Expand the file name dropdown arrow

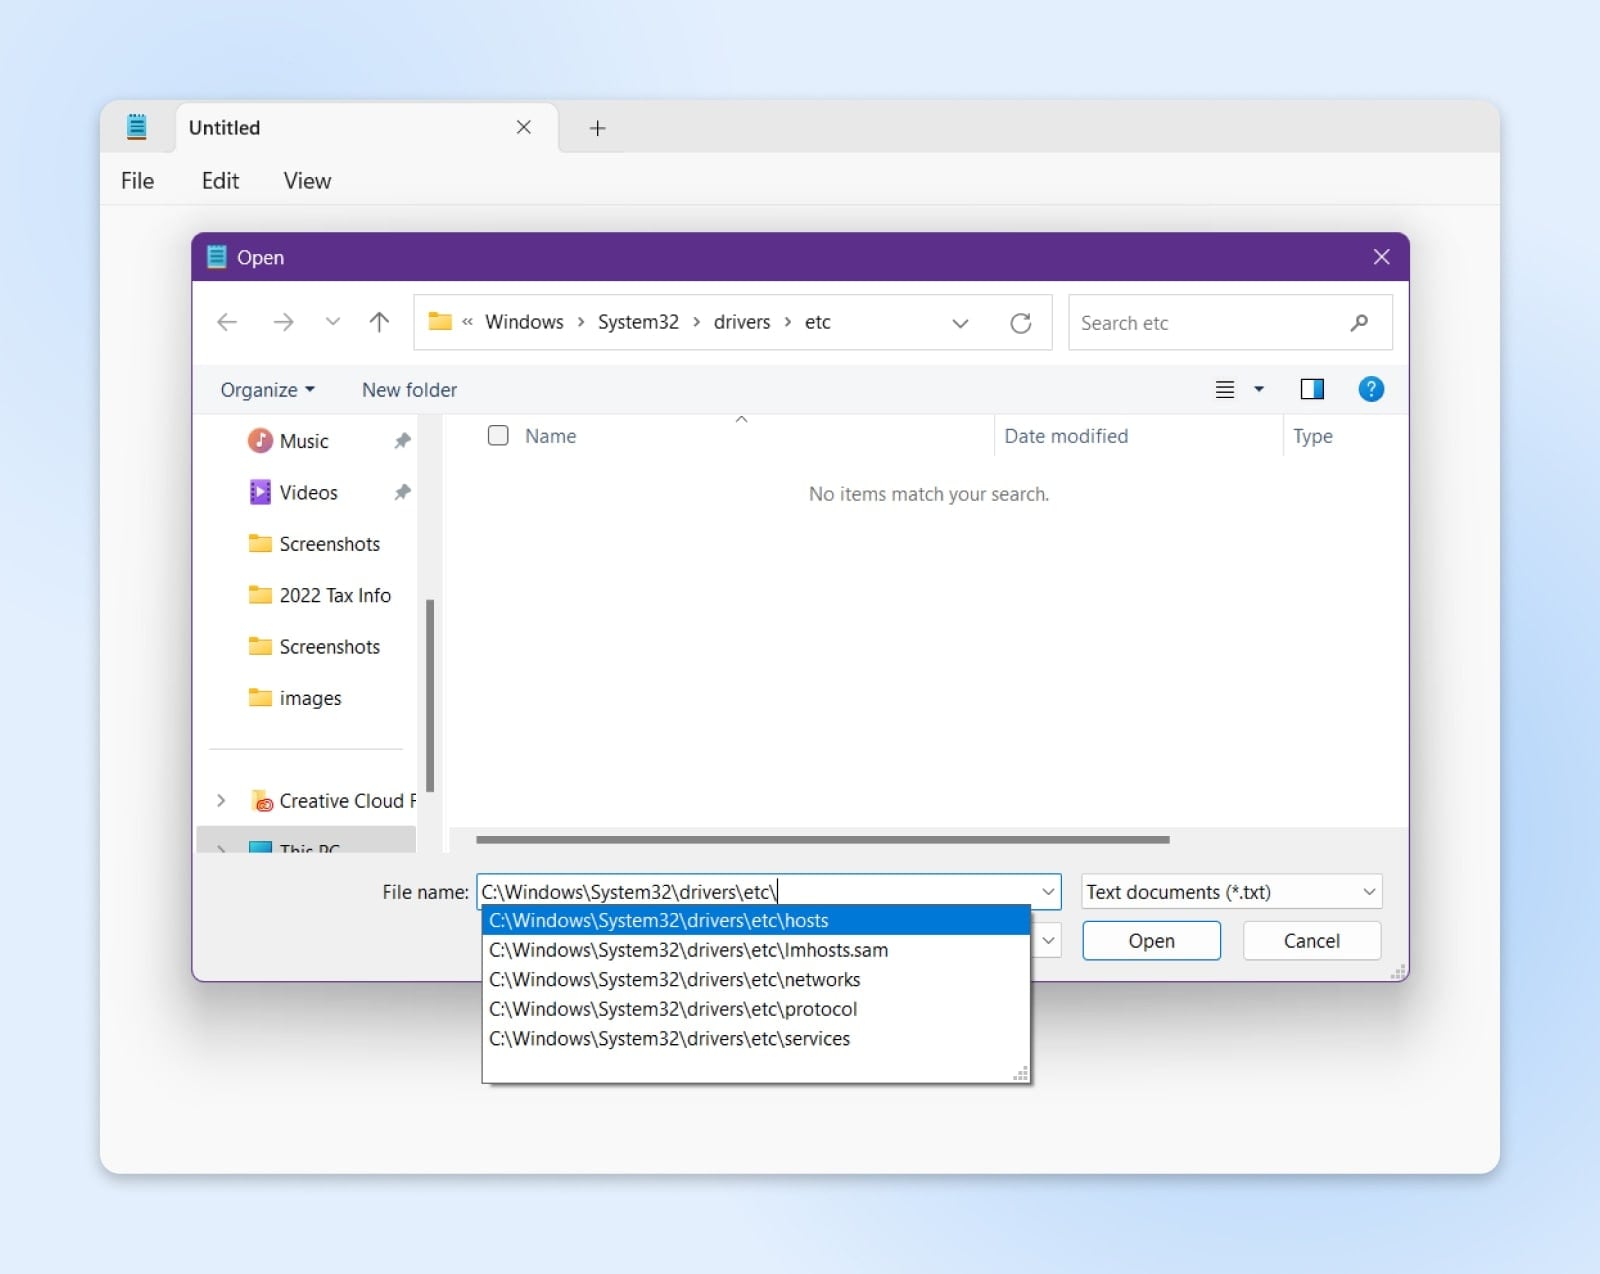click(x=1047, y=891)
